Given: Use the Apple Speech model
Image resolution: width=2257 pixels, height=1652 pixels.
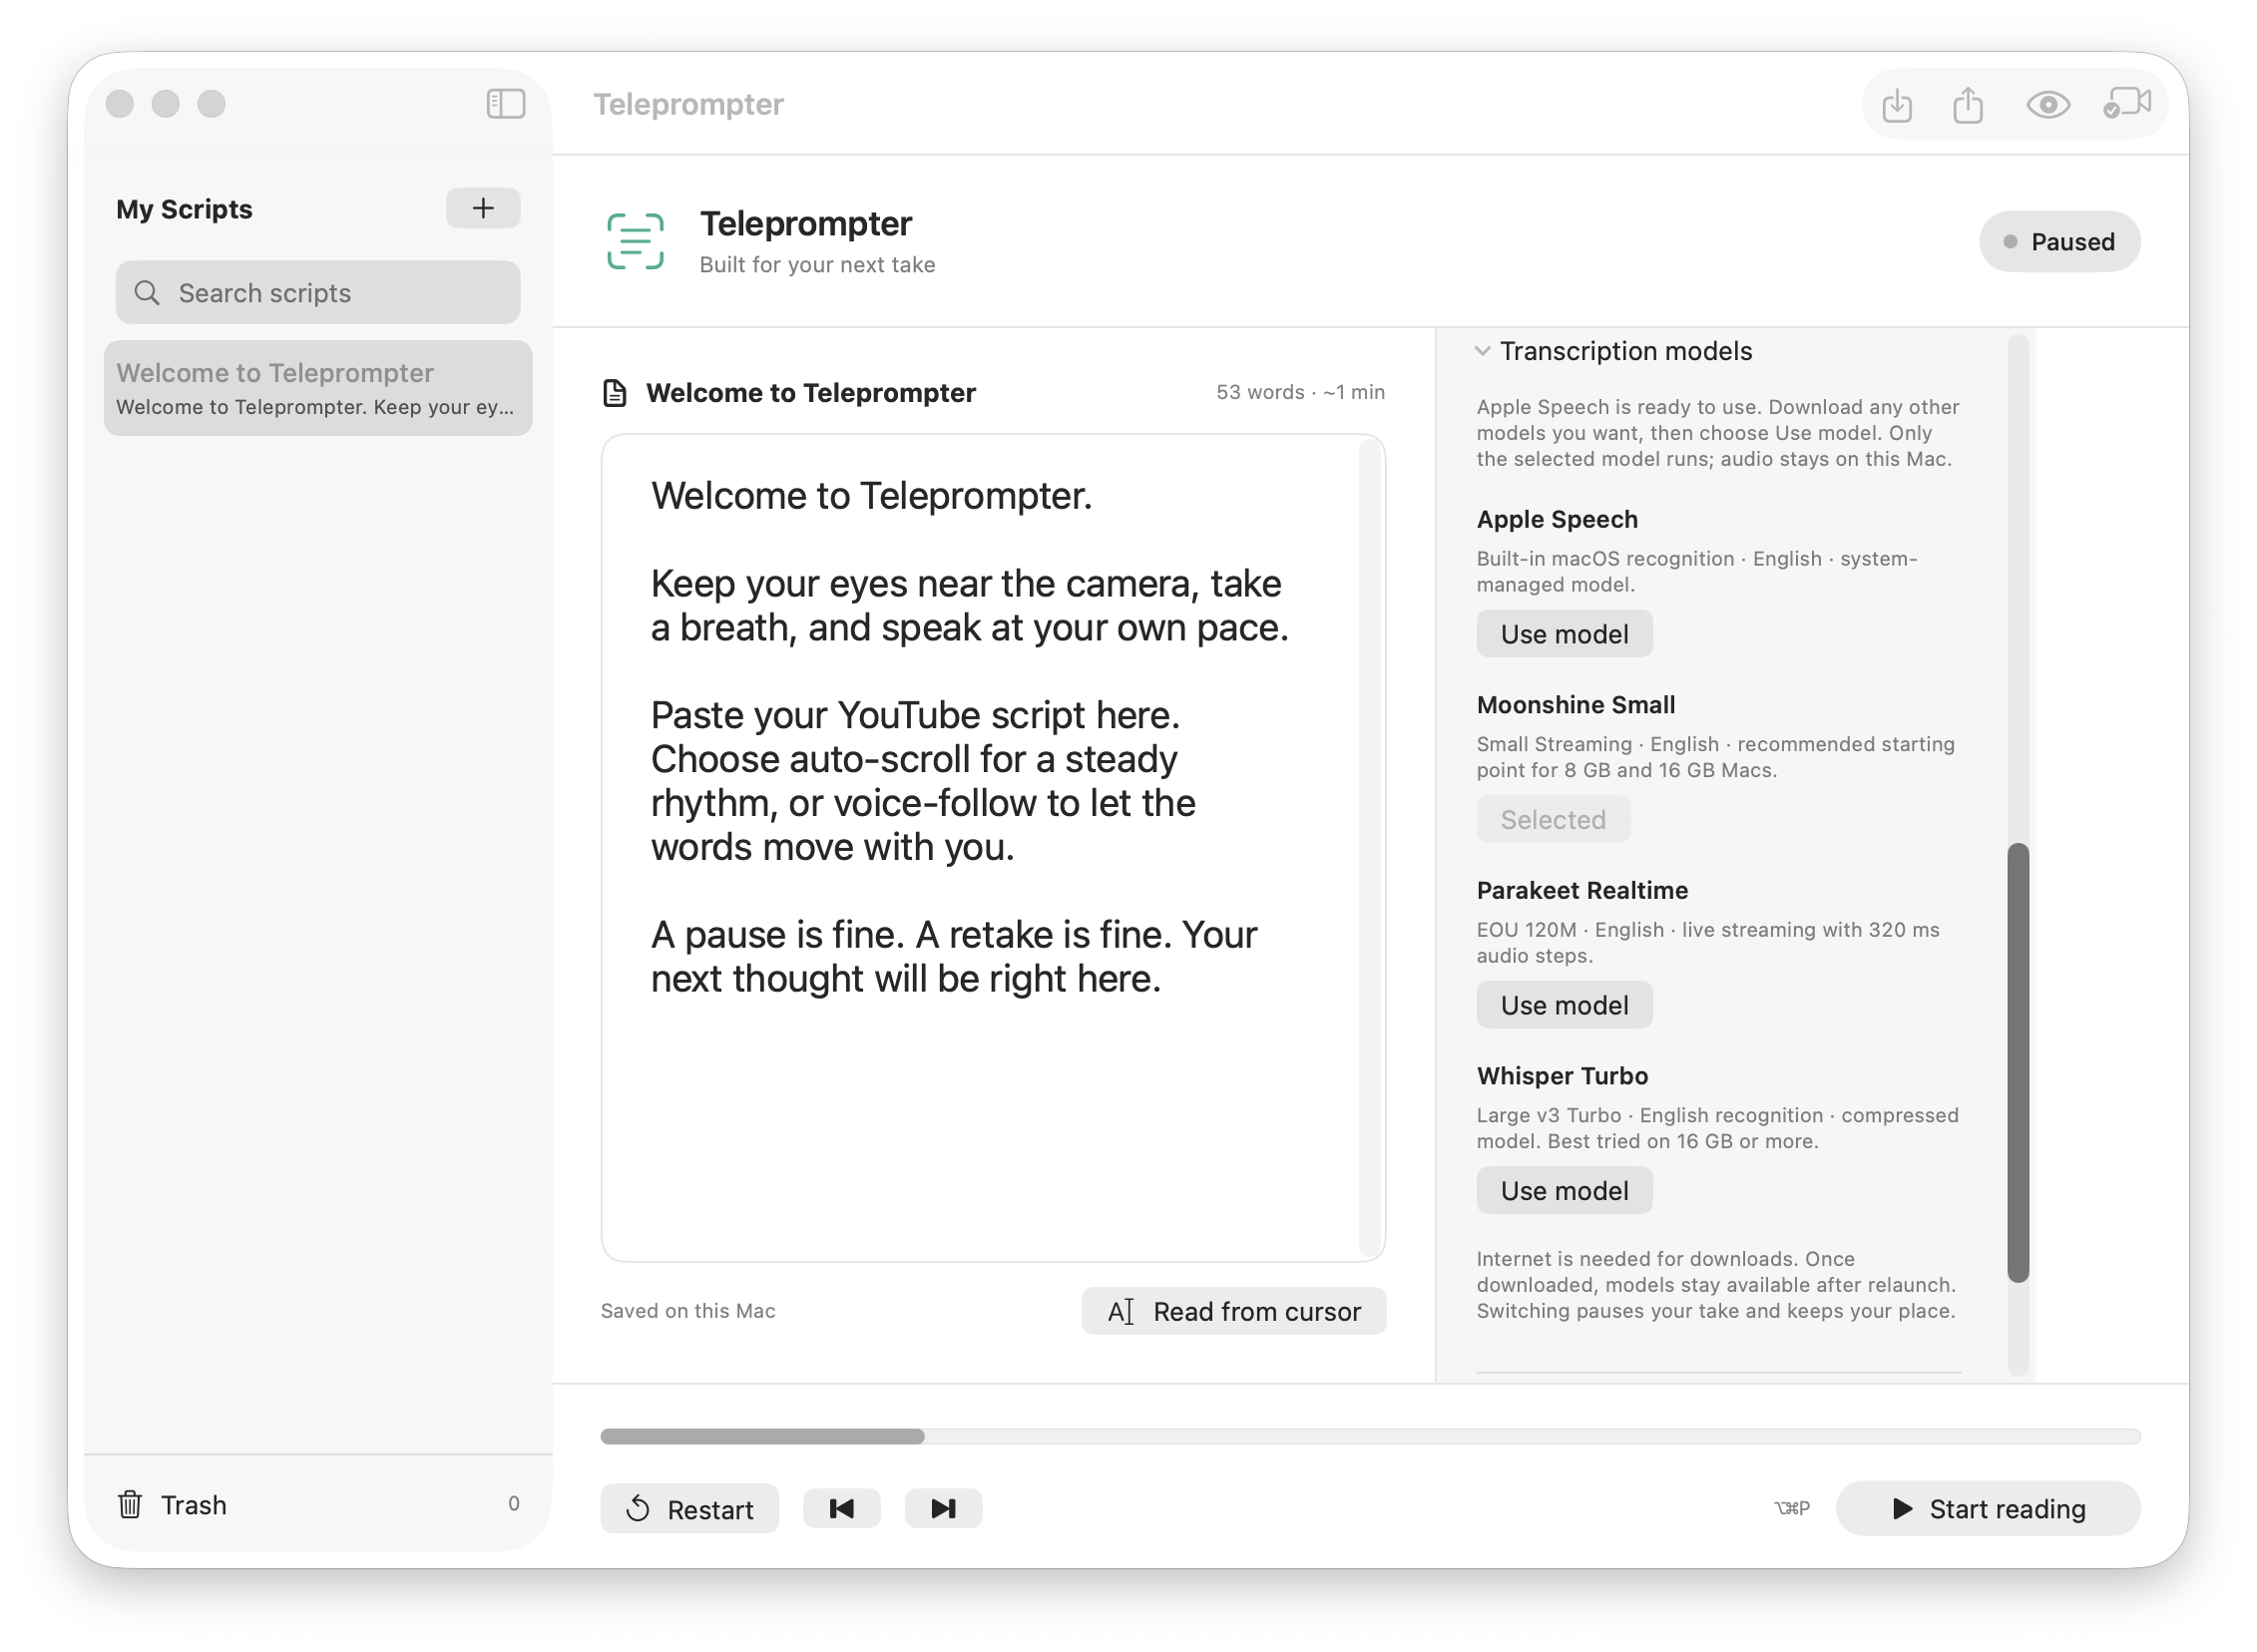Looking at the screenshot, I should 1564,634.
